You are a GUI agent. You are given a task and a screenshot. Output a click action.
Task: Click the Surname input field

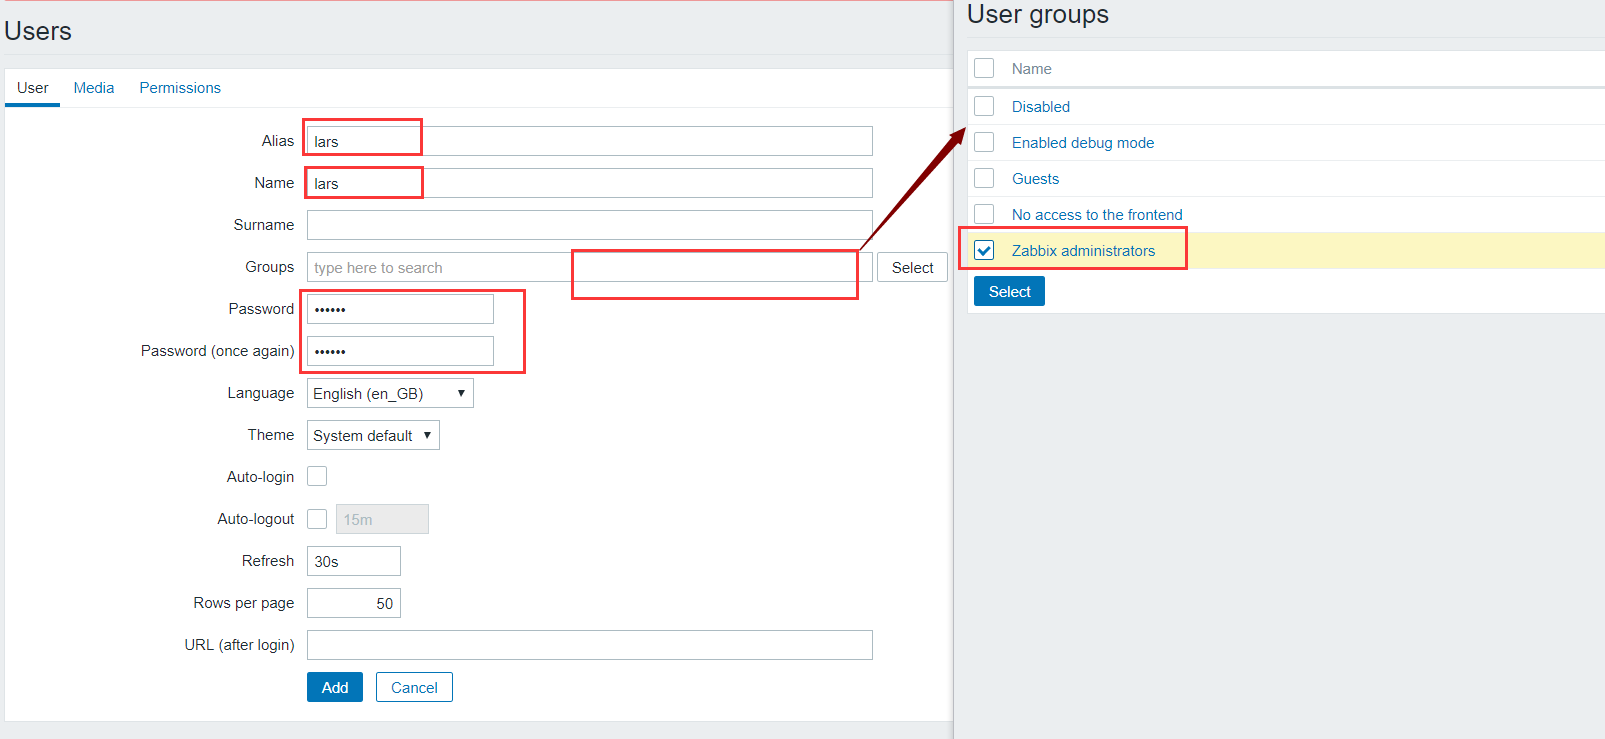coord(589,225)
